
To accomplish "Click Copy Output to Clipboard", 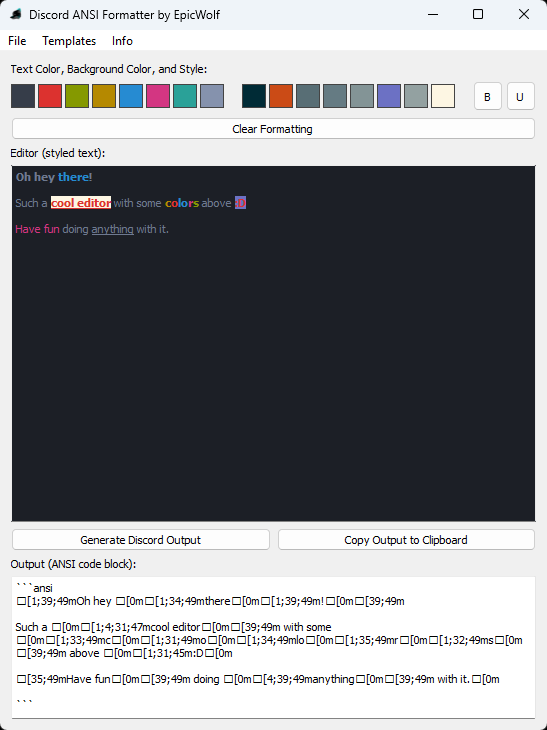I will point(406,540).
